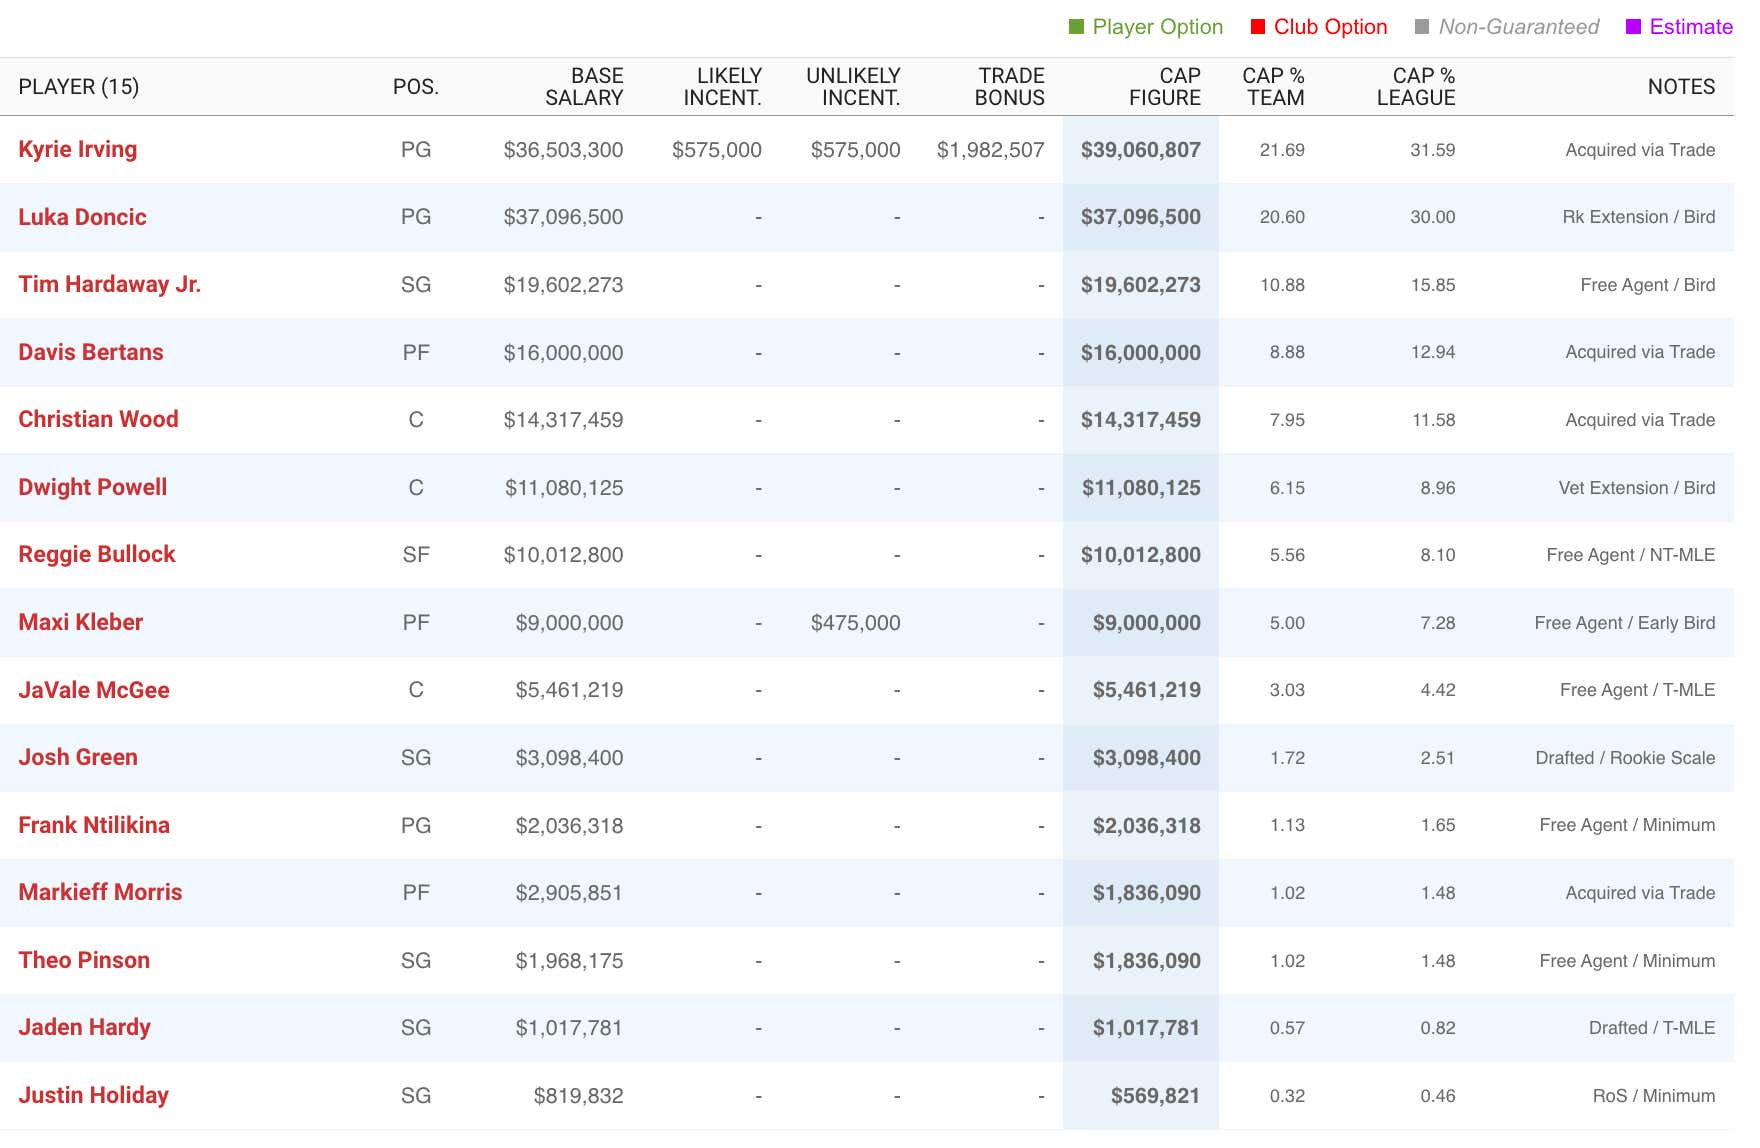Click Justin Holiday's RoS / Minimum note
Viewport: 1760px width, 1148px height.
pyautogui.click(x=1654, y=1096)
